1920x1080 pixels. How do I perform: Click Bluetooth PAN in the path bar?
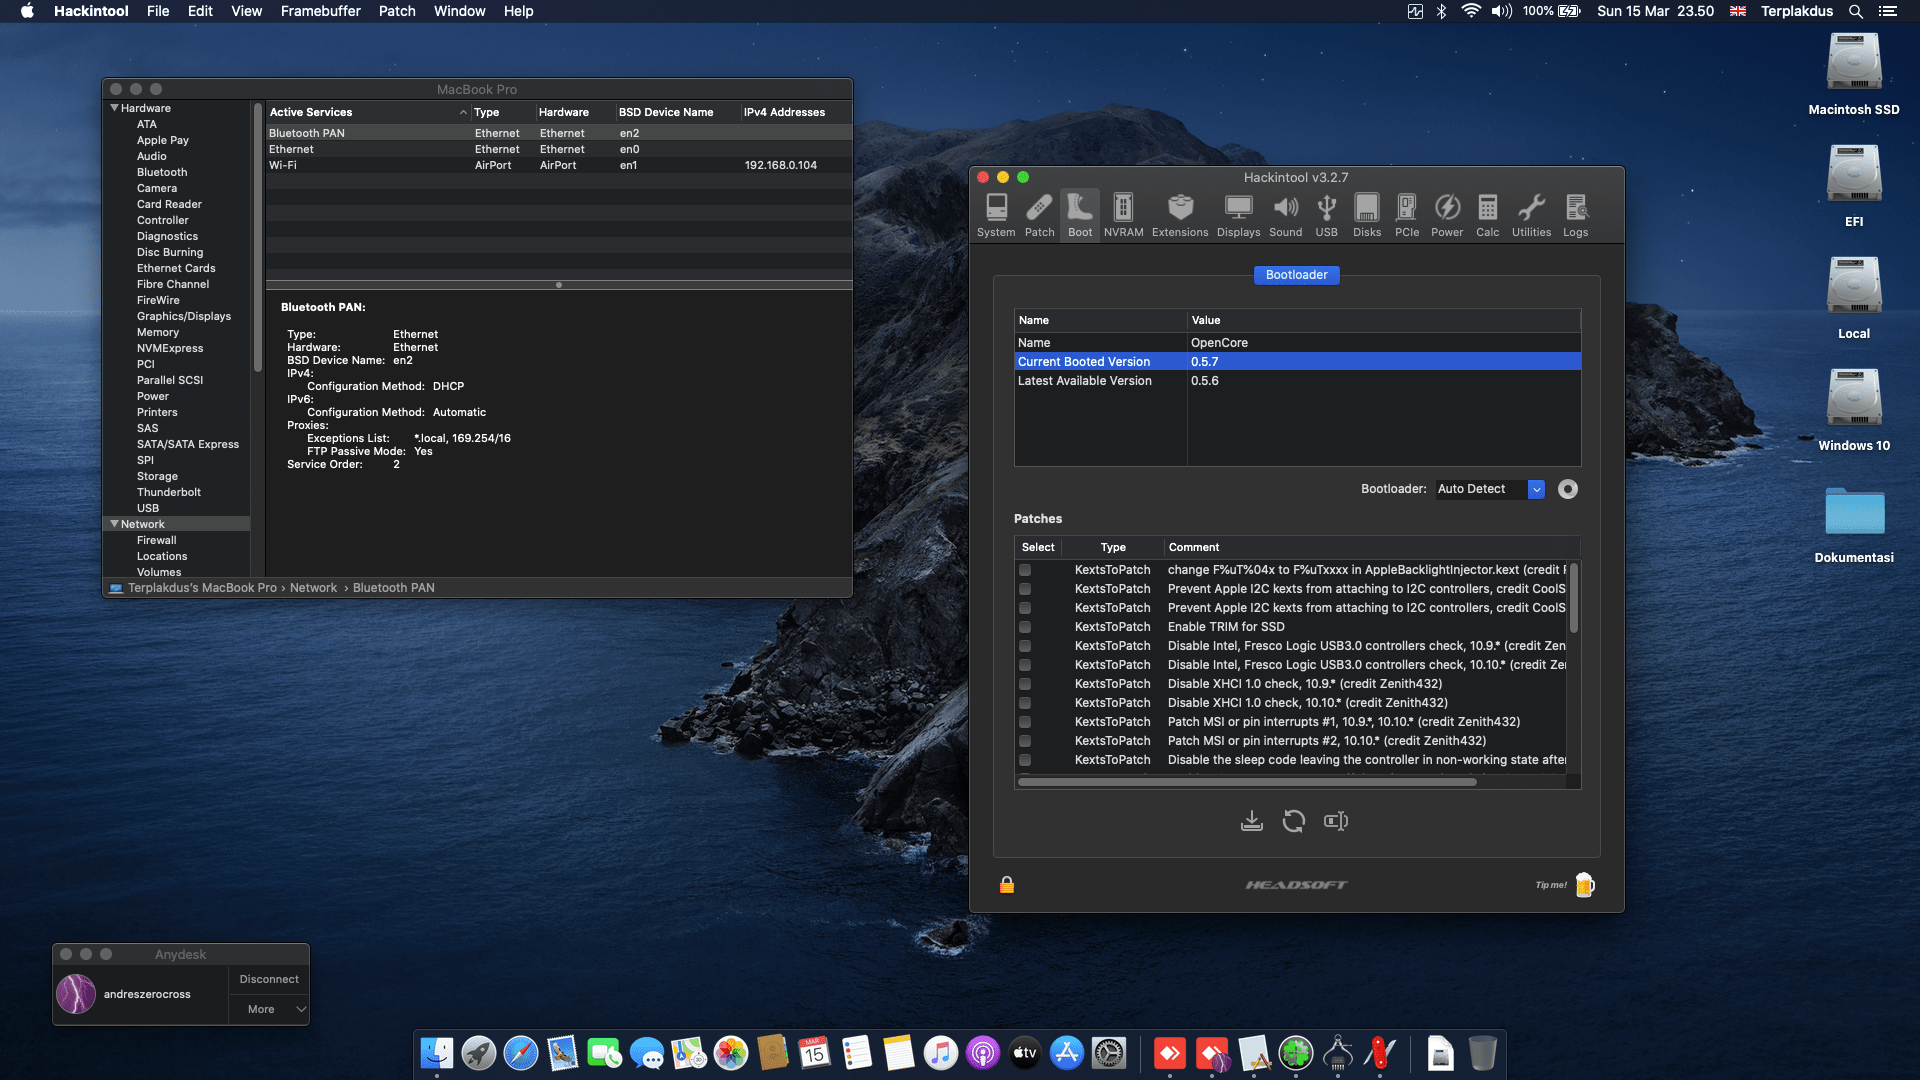point(393,588)
